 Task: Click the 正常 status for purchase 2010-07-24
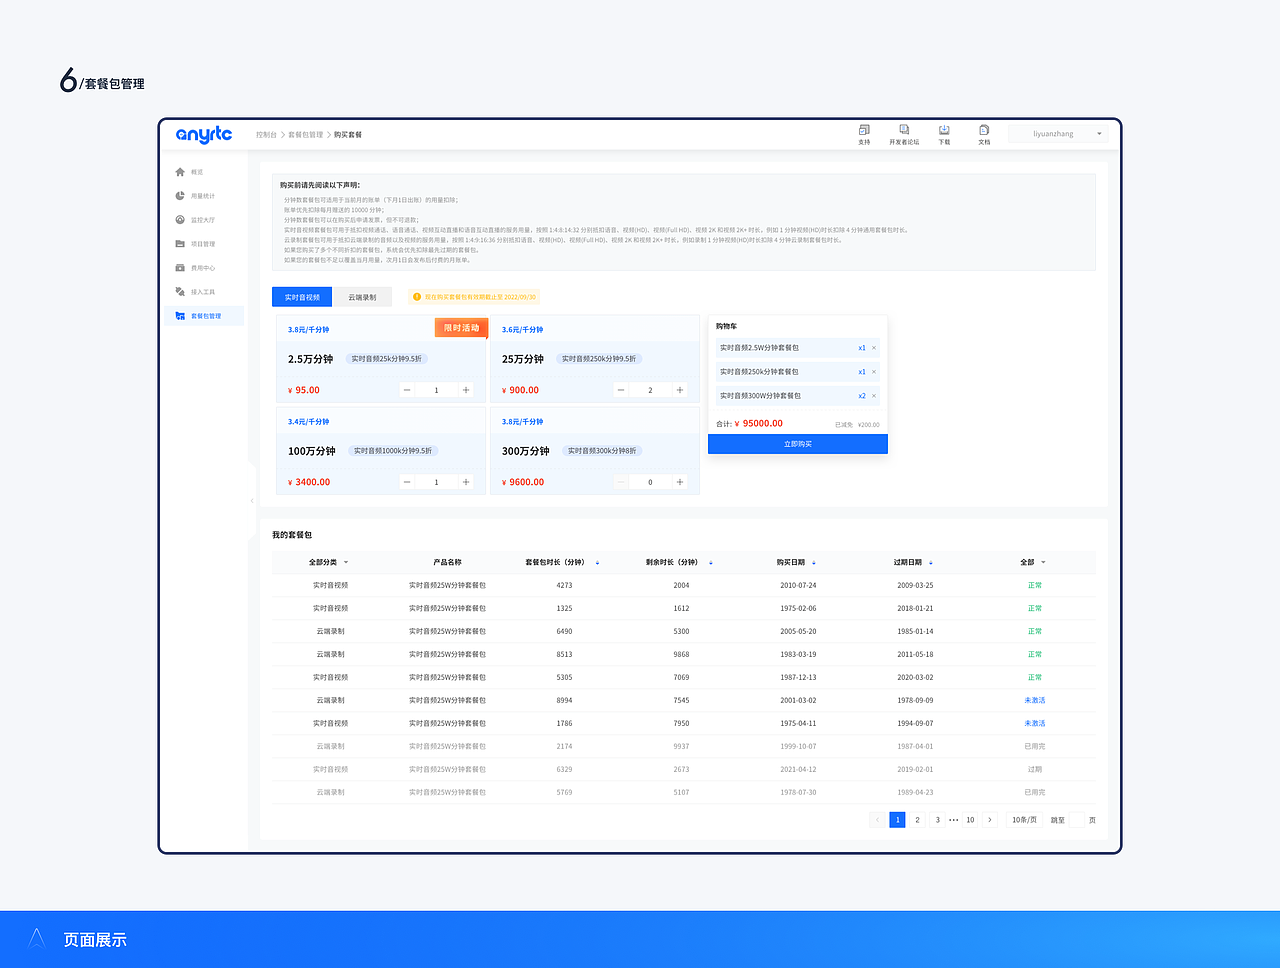(x=1034, y=586)
